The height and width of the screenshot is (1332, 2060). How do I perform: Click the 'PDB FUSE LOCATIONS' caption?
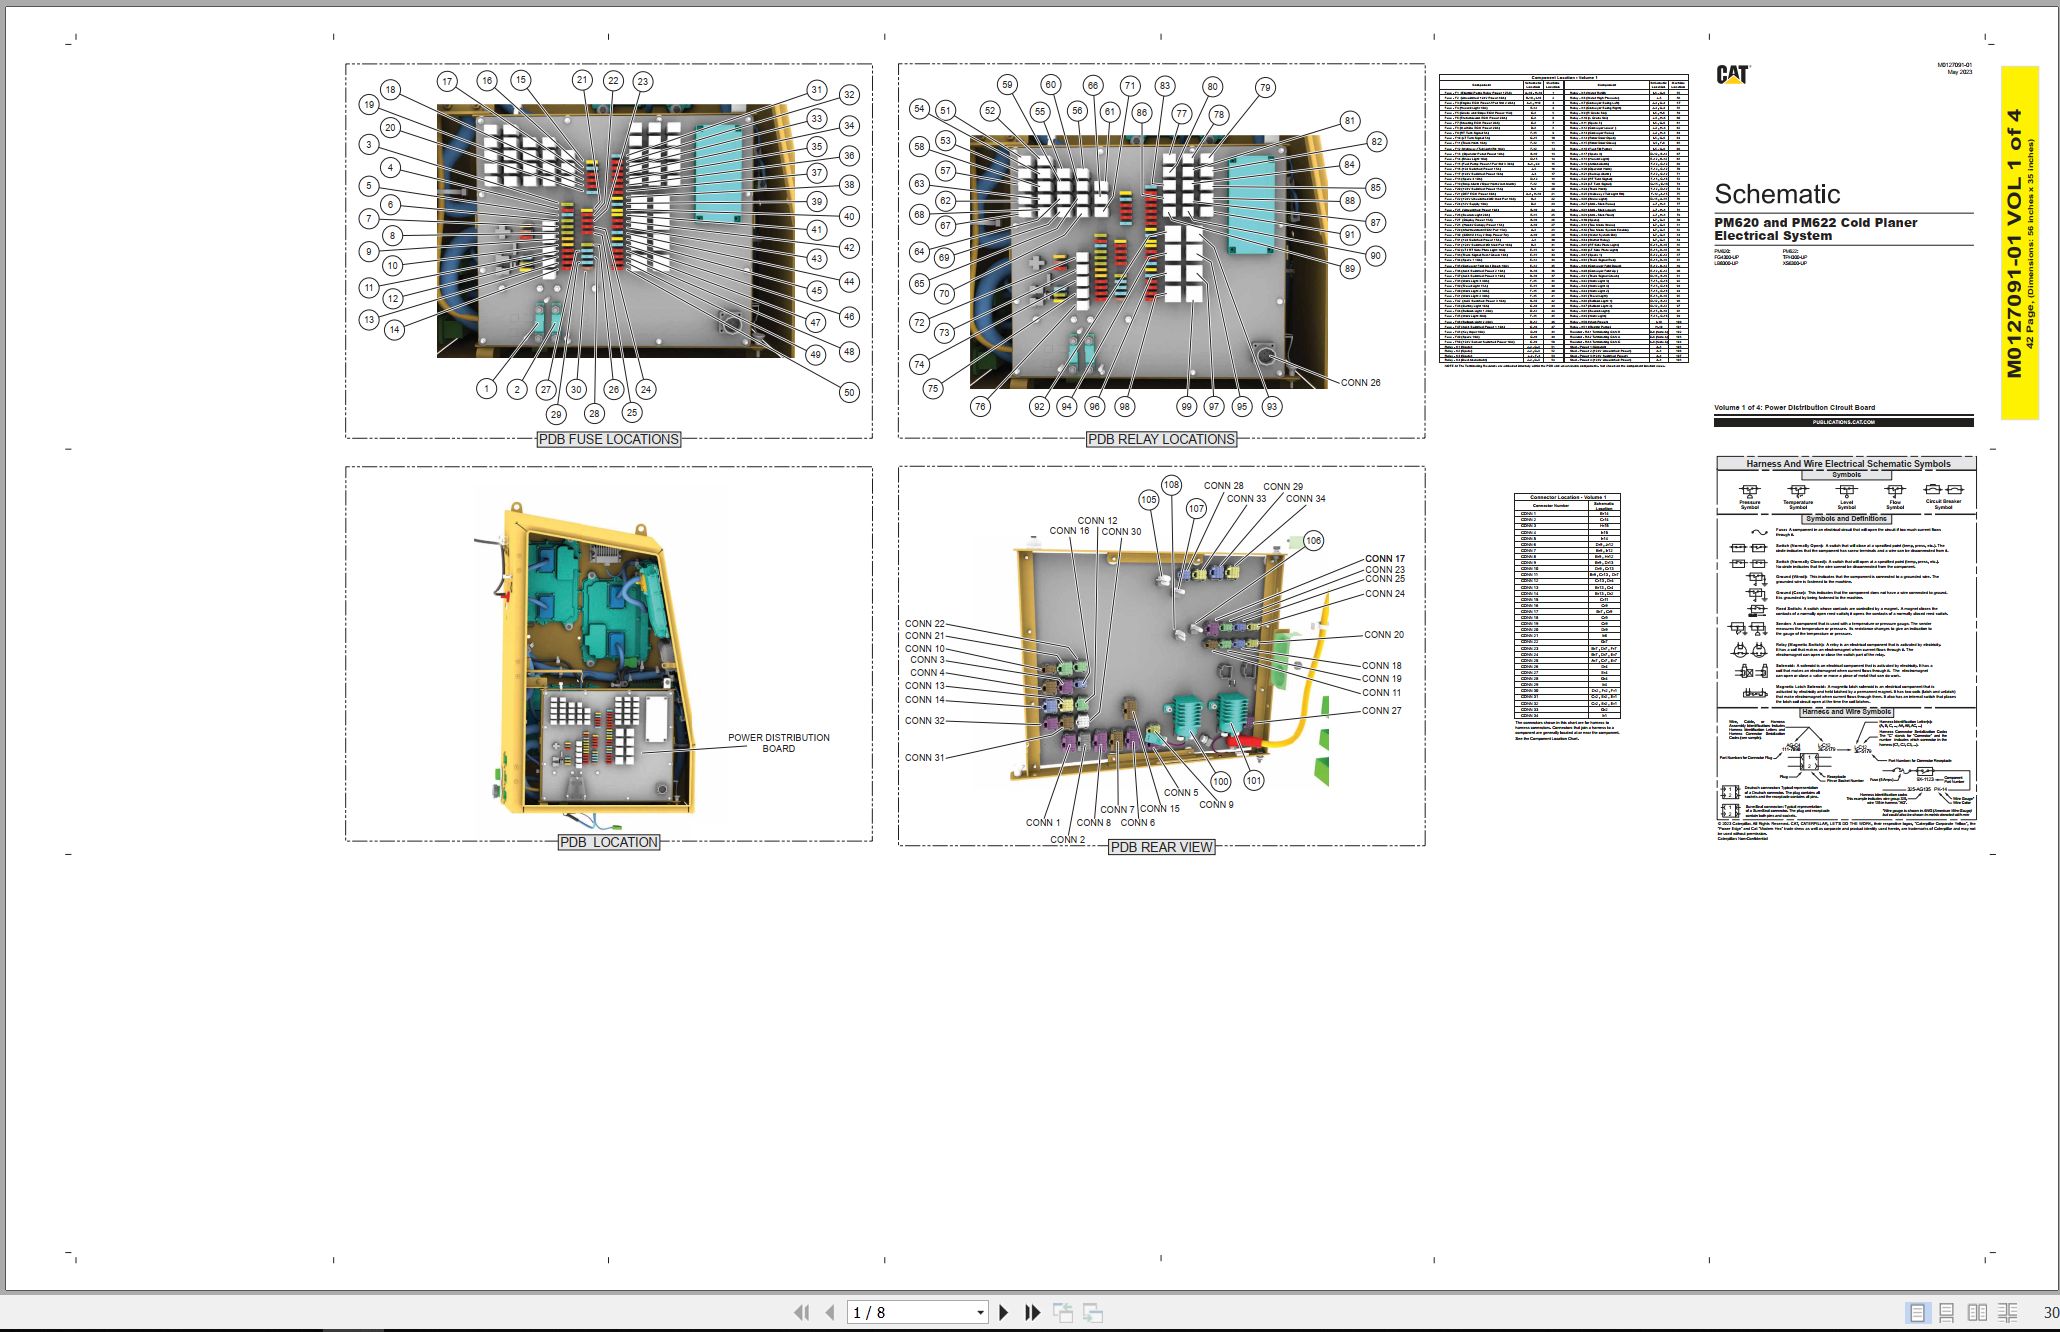tap(609, 439)
